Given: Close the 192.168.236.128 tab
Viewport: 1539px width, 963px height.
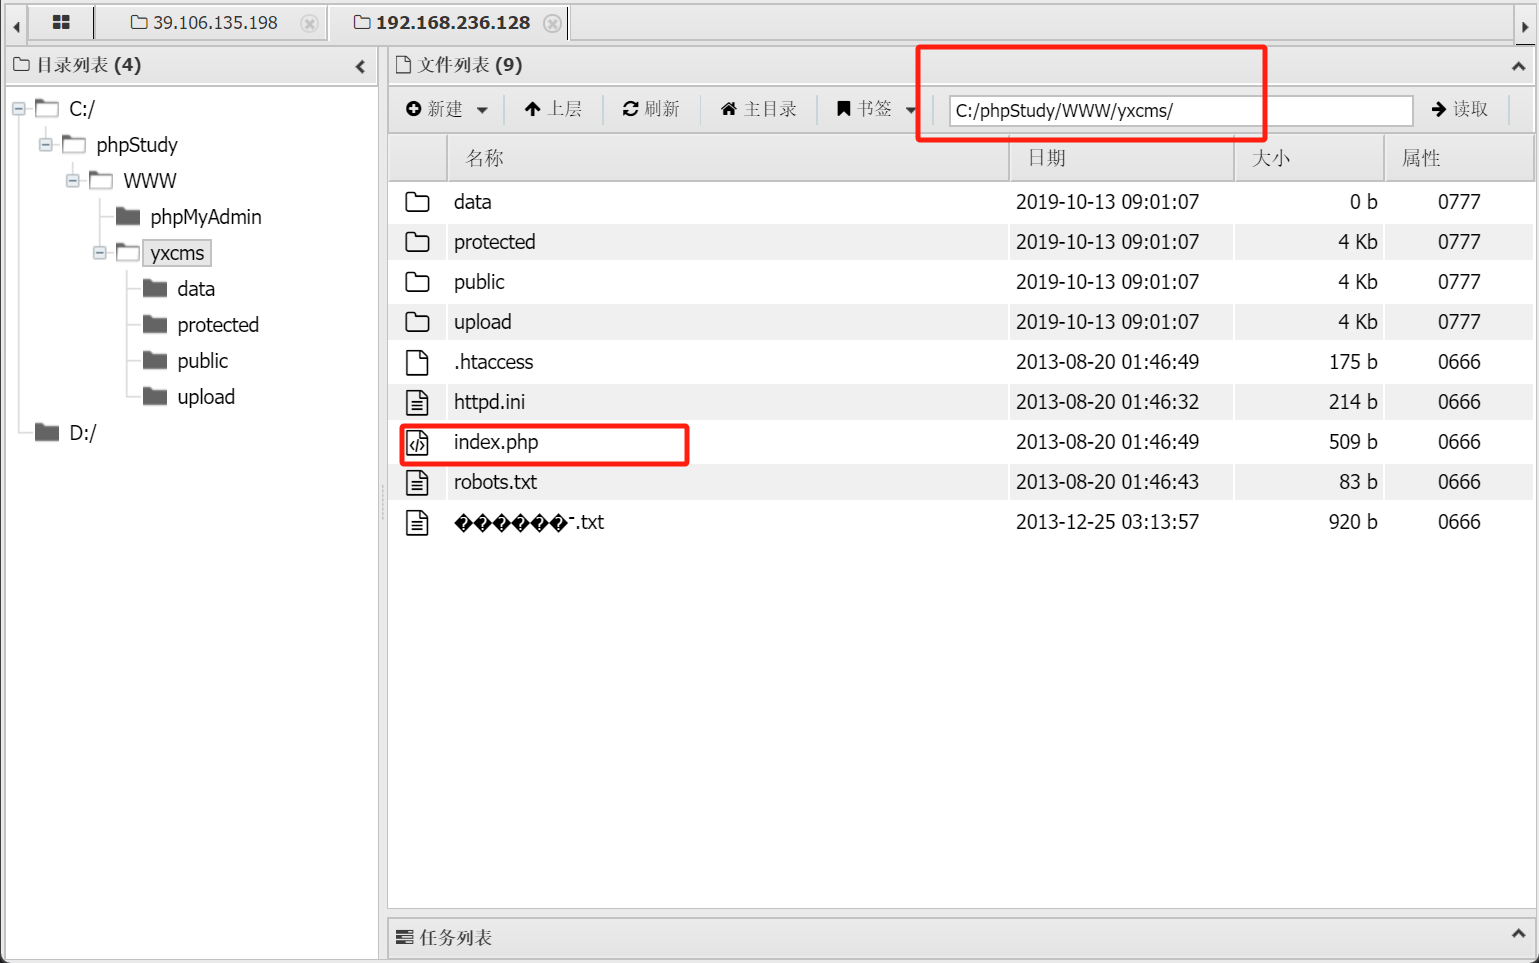Looking at the screenshot, I should click(x=552, y=23).
